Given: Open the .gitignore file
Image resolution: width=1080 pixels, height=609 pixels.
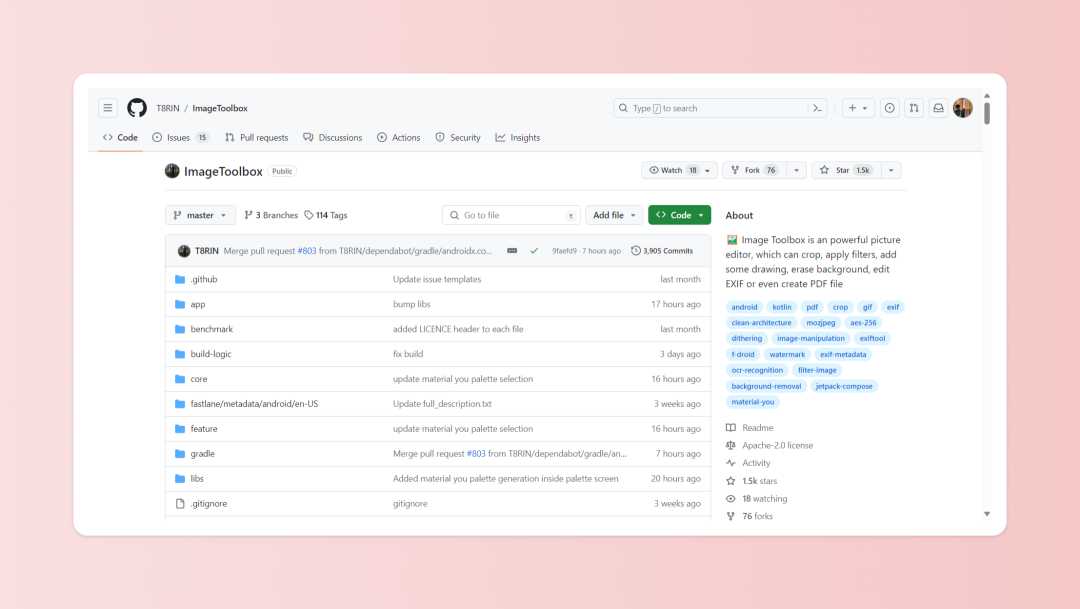Looking at the screenshot, I should [209, 504].
